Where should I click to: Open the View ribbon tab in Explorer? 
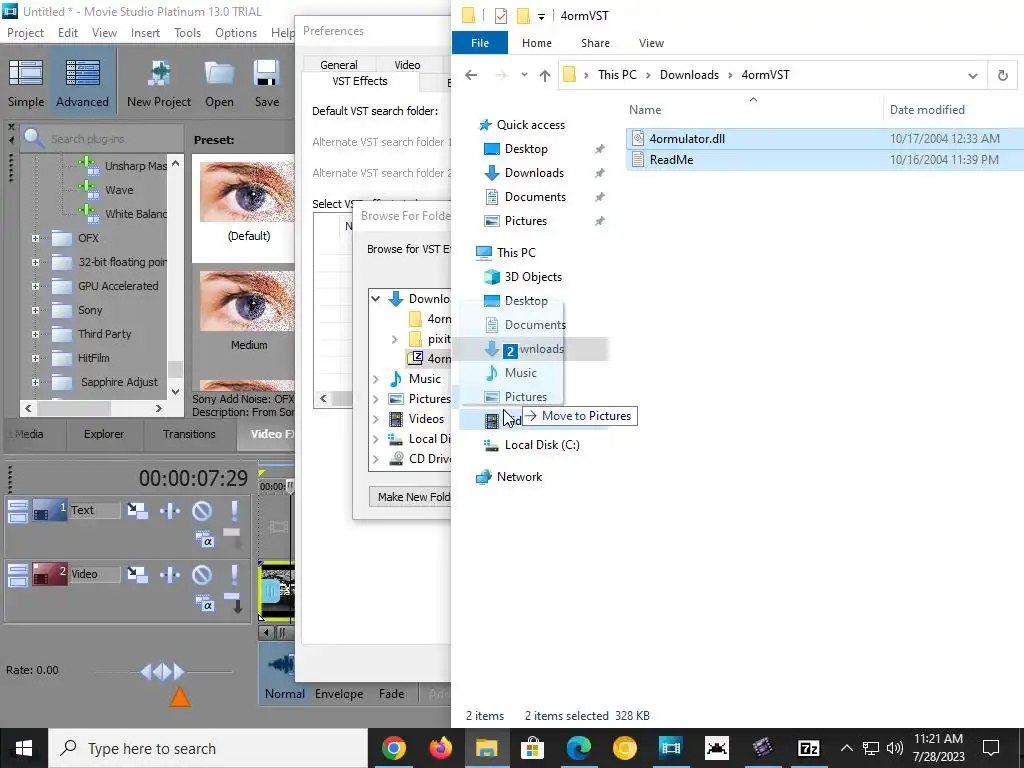point(651,43)
